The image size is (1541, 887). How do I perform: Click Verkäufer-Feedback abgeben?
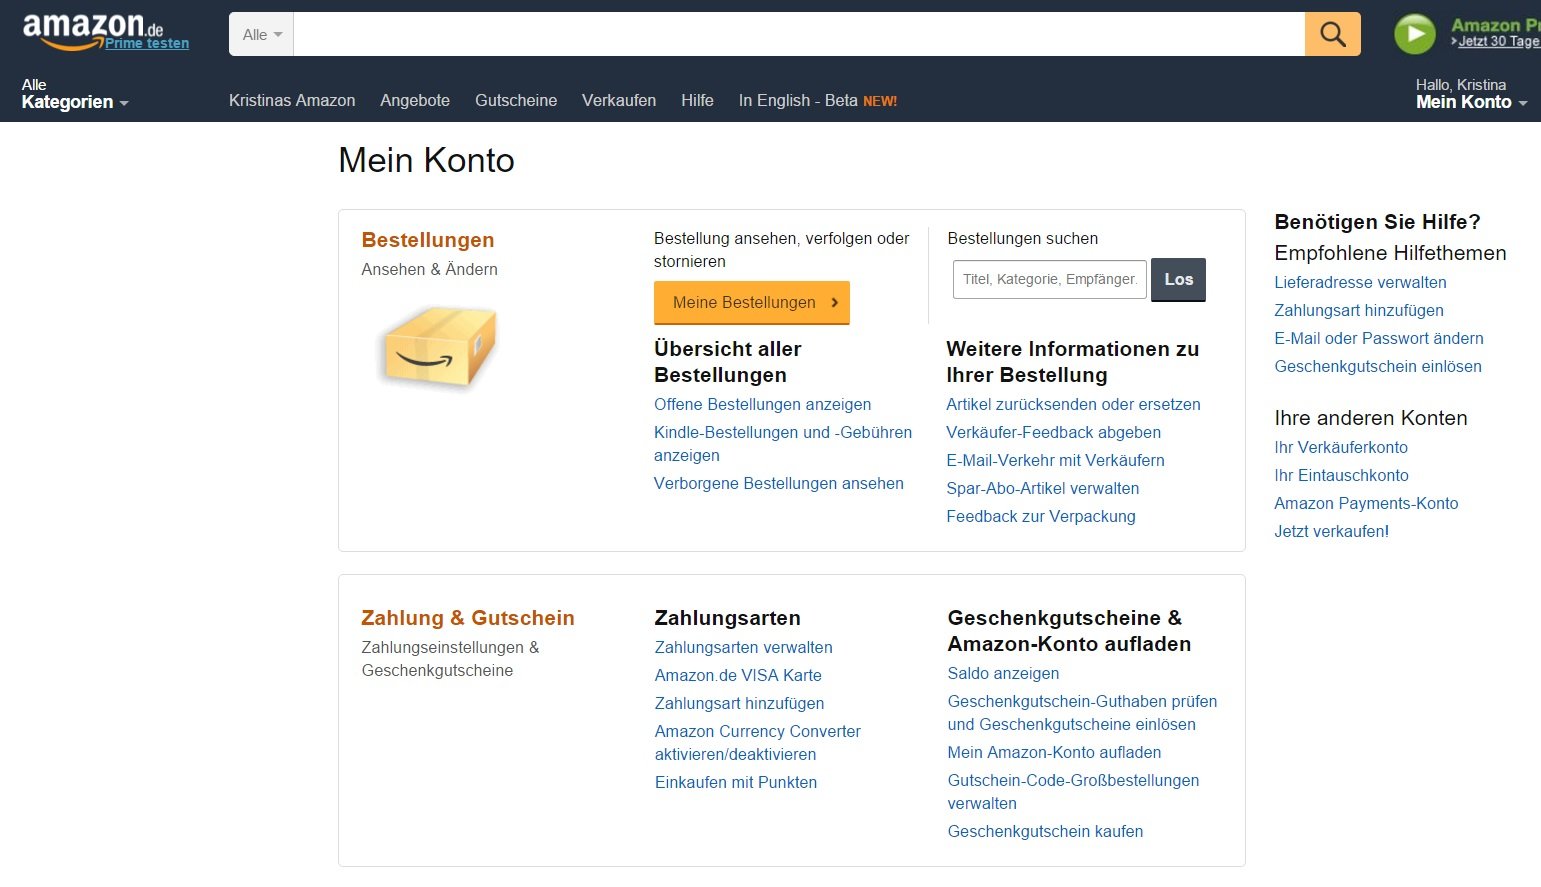tap(1053, 432)
